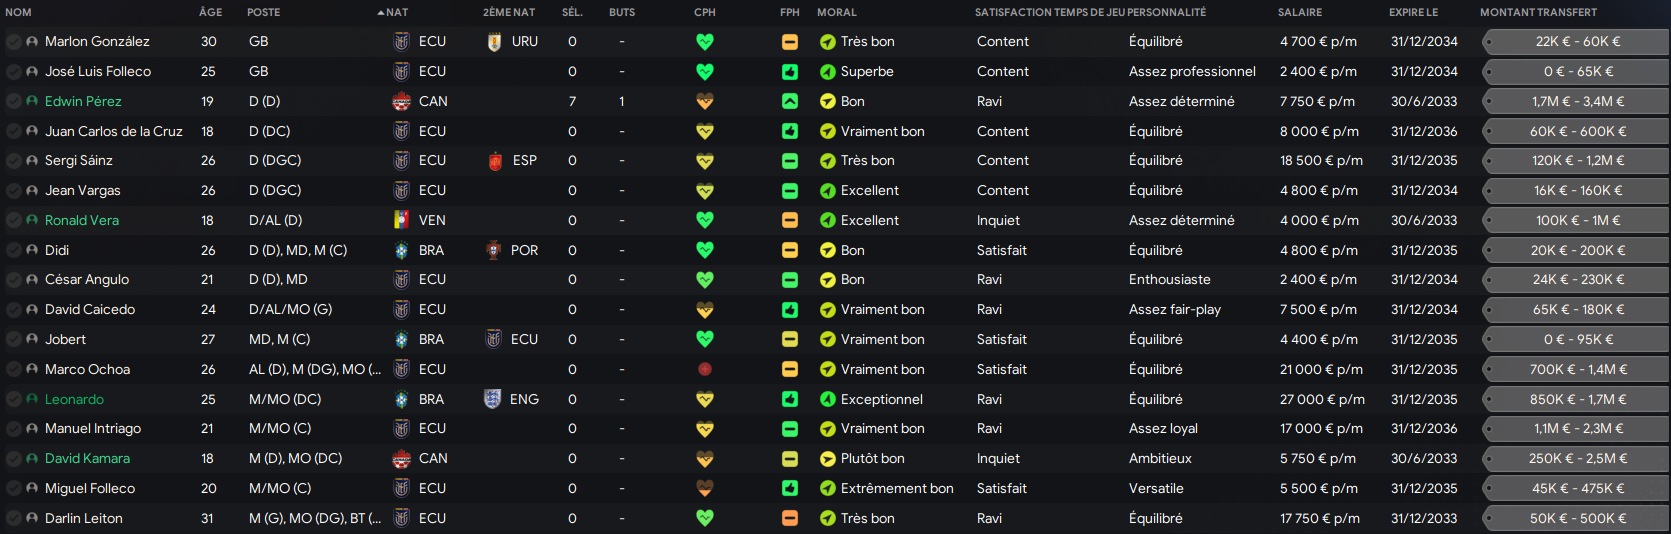This screenshot has height=534, width=1671.
Task: Click Marlon González's match fitness heart icon
Action: [705, 42]
